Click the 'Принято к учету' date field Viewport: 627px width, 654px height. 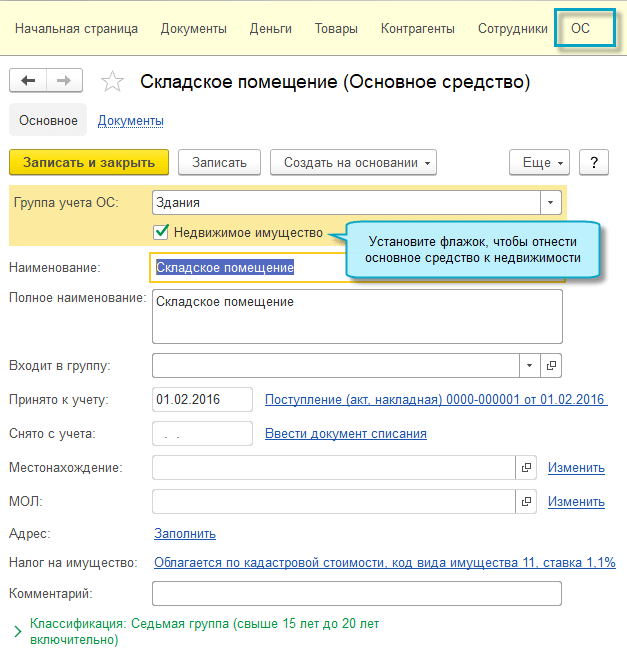point(202,400)
